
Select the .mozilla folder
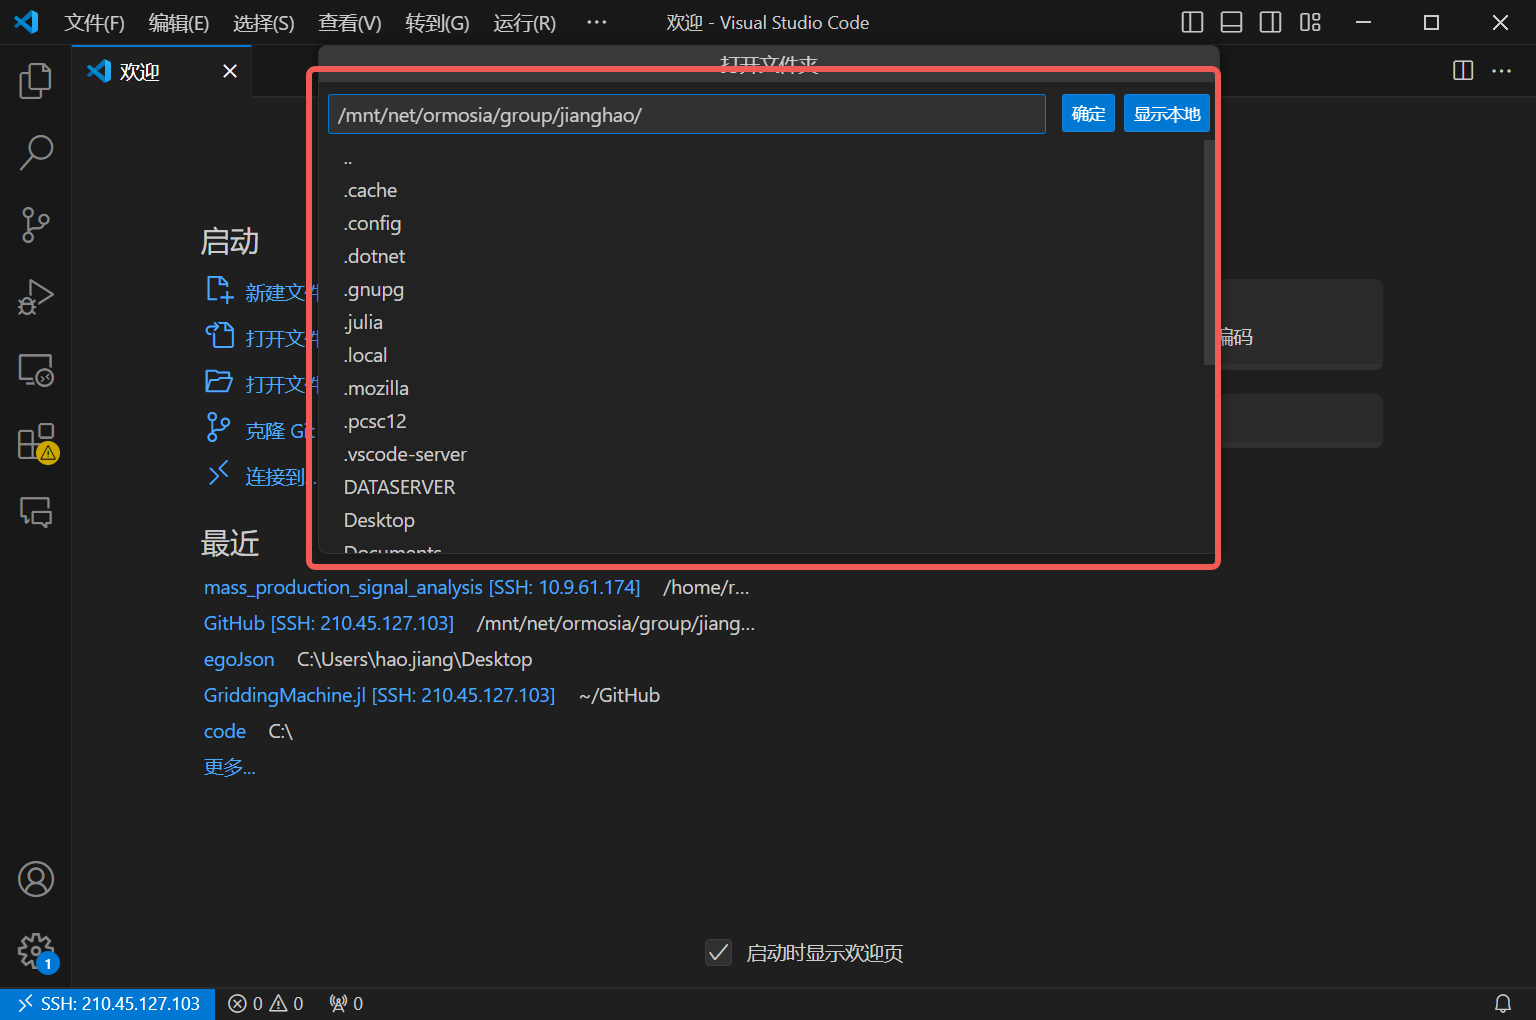click(x=761, y=388)
